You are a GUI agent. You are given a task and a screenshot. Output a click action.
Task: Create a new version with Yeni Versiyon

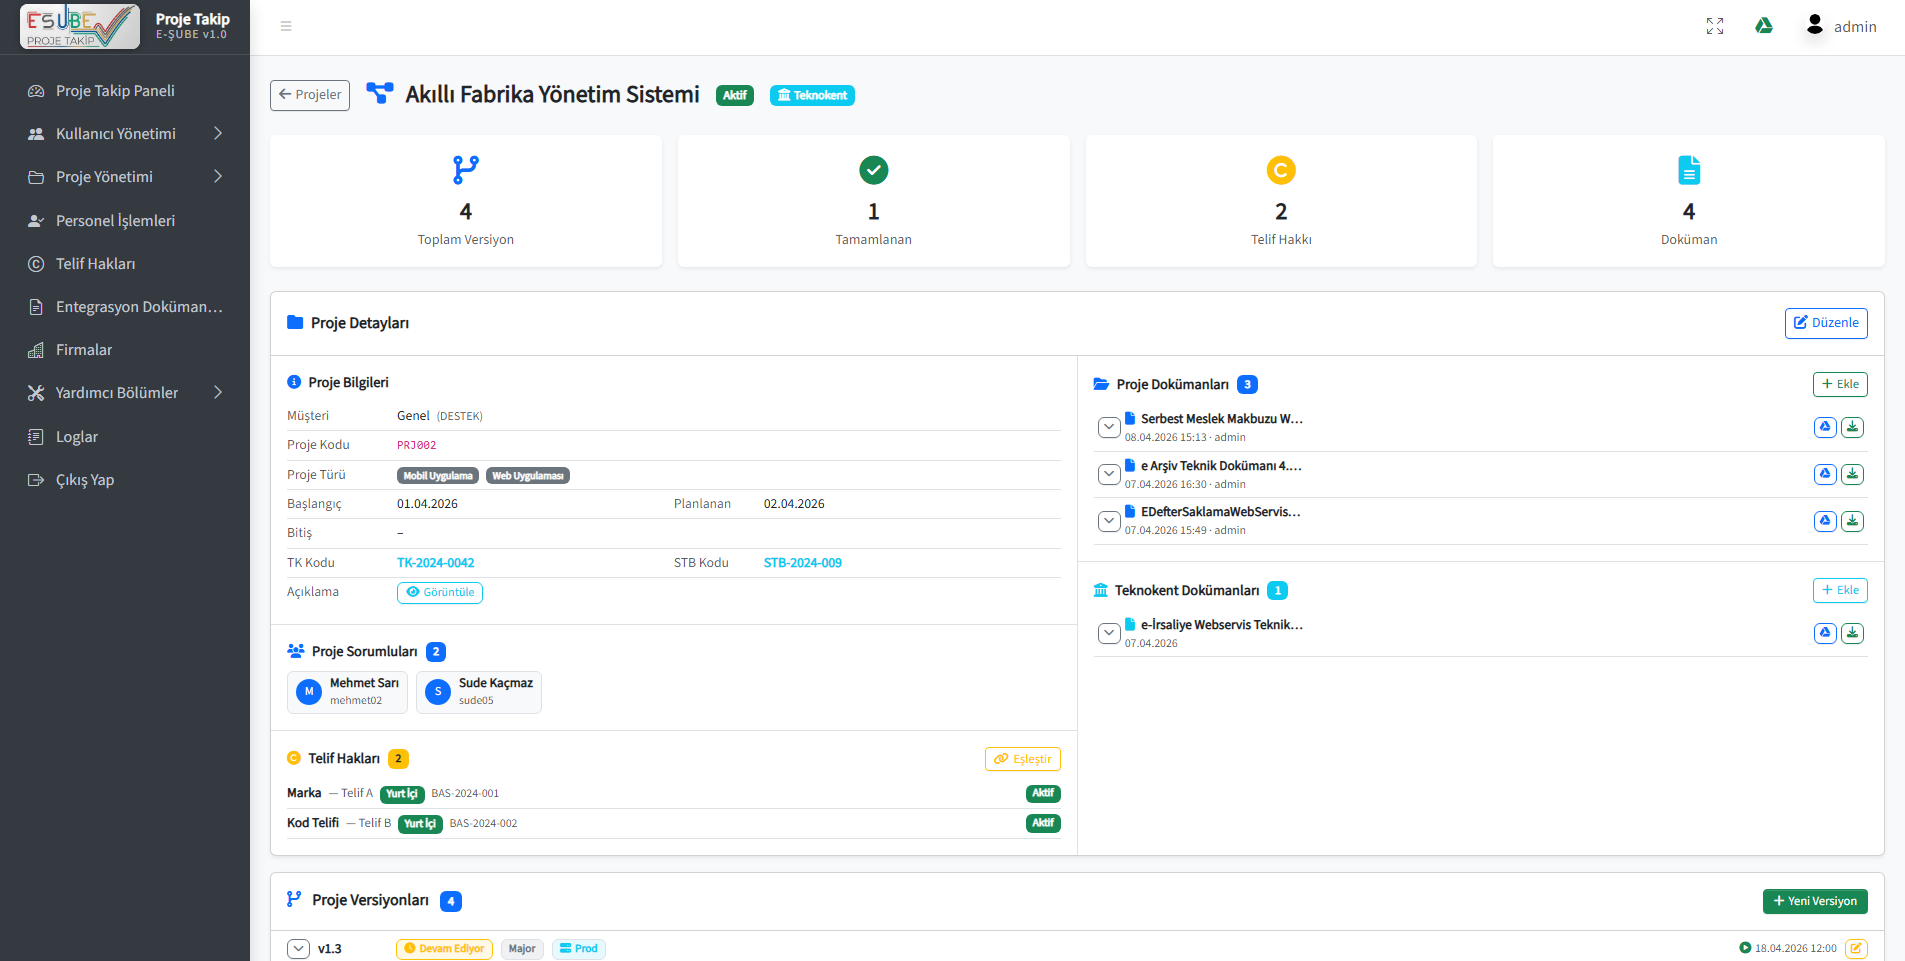click(1815, 901)
